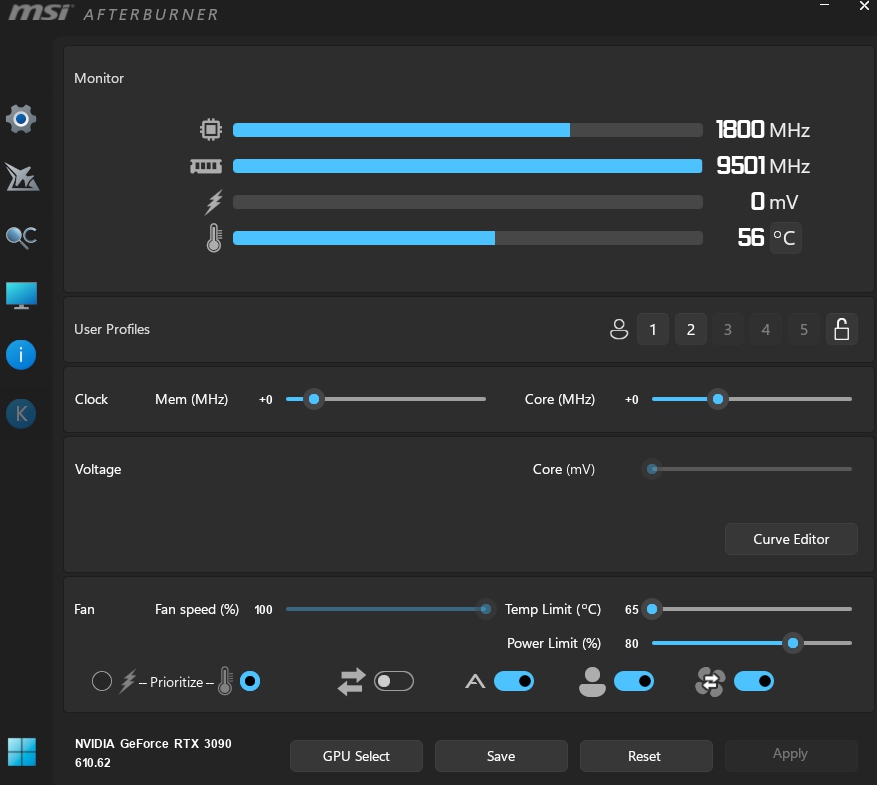Turn off the auto fan toggle
The height and width of the screenshot is (785, 877).
[x=514, y=682]
